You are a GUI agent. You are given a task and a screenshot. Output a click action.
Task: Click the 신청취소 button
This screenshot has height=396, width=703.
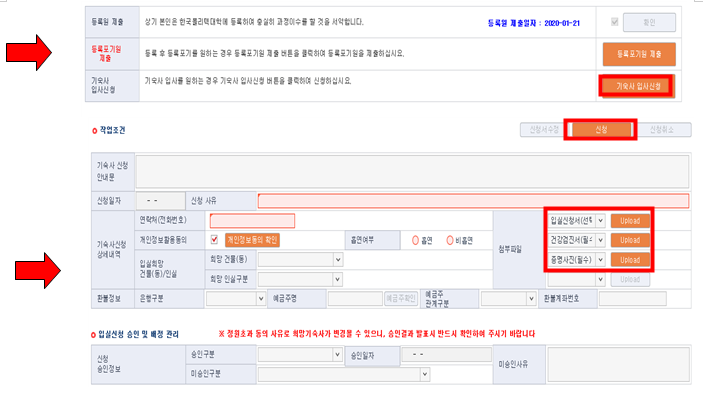click(x=663, y=130)
